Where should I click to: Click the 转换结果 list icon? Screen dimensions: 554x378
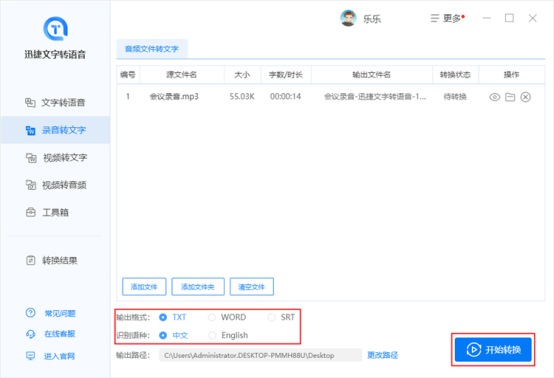31,260
